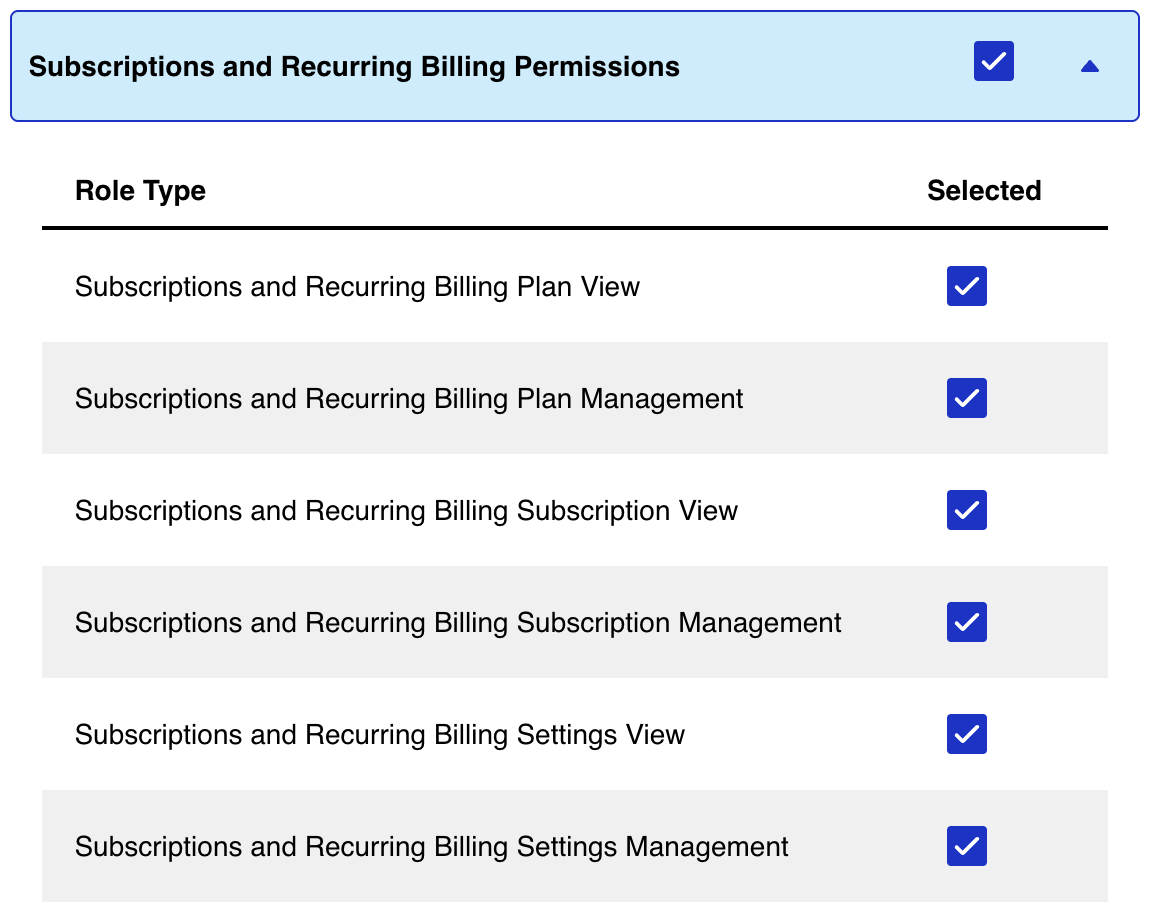Uncheck the Subscription Management checkbox

966,622
